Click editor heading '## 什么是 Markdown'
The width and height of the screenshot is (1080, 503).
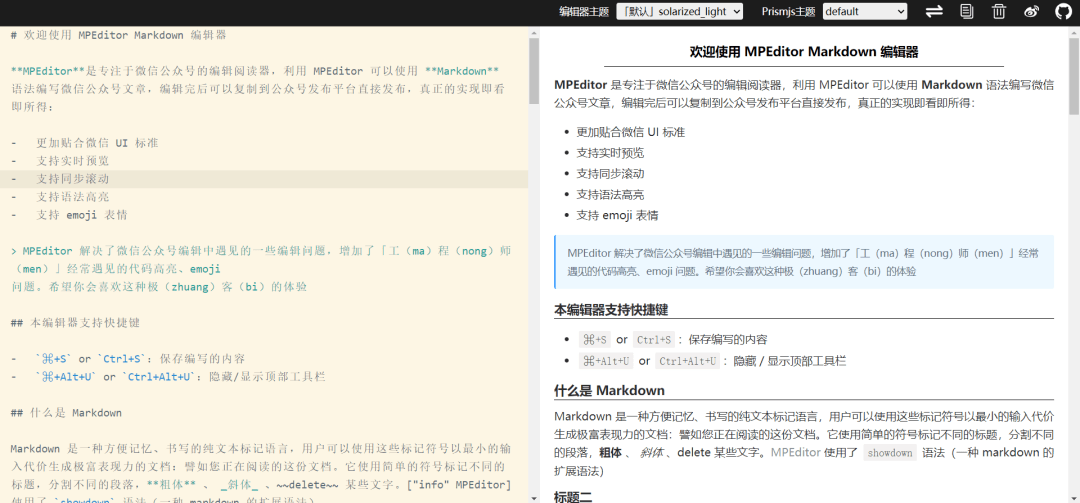click(66, 413)
